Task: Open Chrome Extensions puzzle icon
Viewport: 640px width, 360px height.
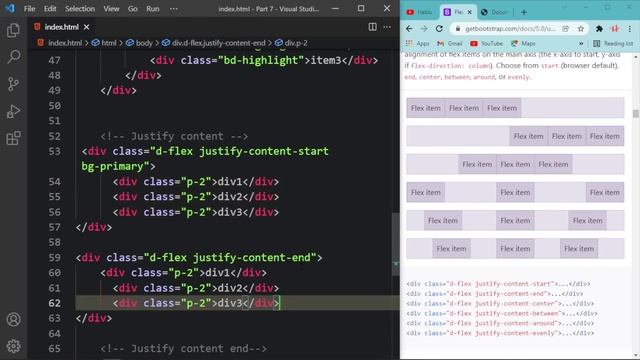Action: [x=599, y=29]
